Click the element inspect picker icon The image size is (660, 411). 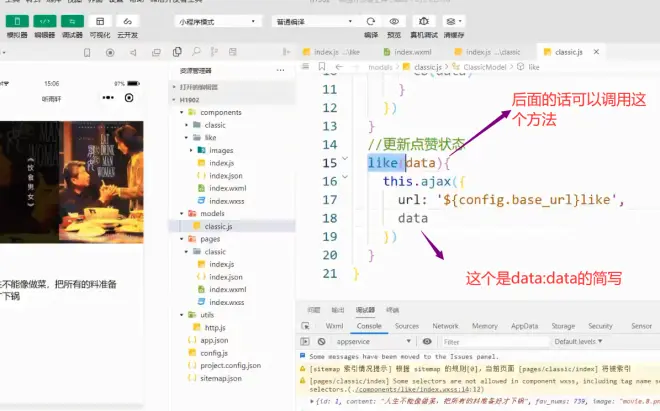(x=307, y=326)
